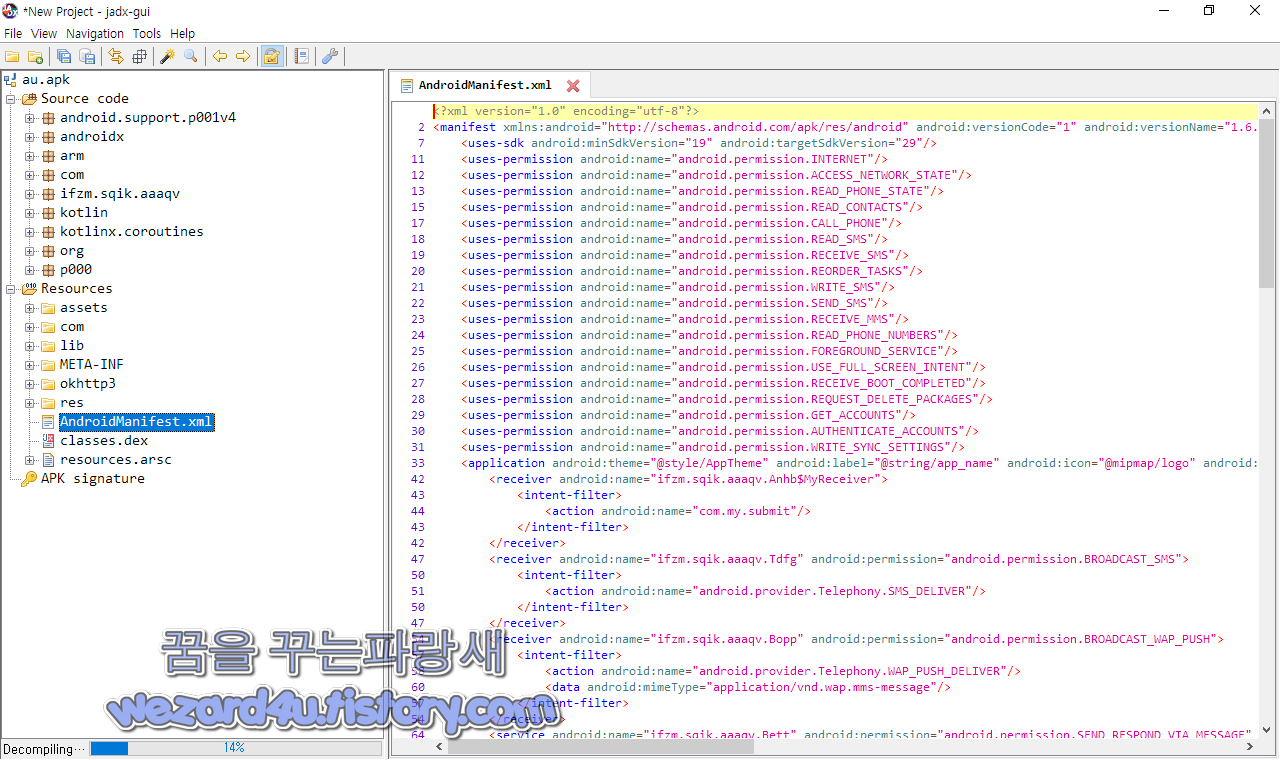Select the com folder under Resources
The width and height of the screenshot is (1280, 760).
pyautogui.click(x=72, y=327)
